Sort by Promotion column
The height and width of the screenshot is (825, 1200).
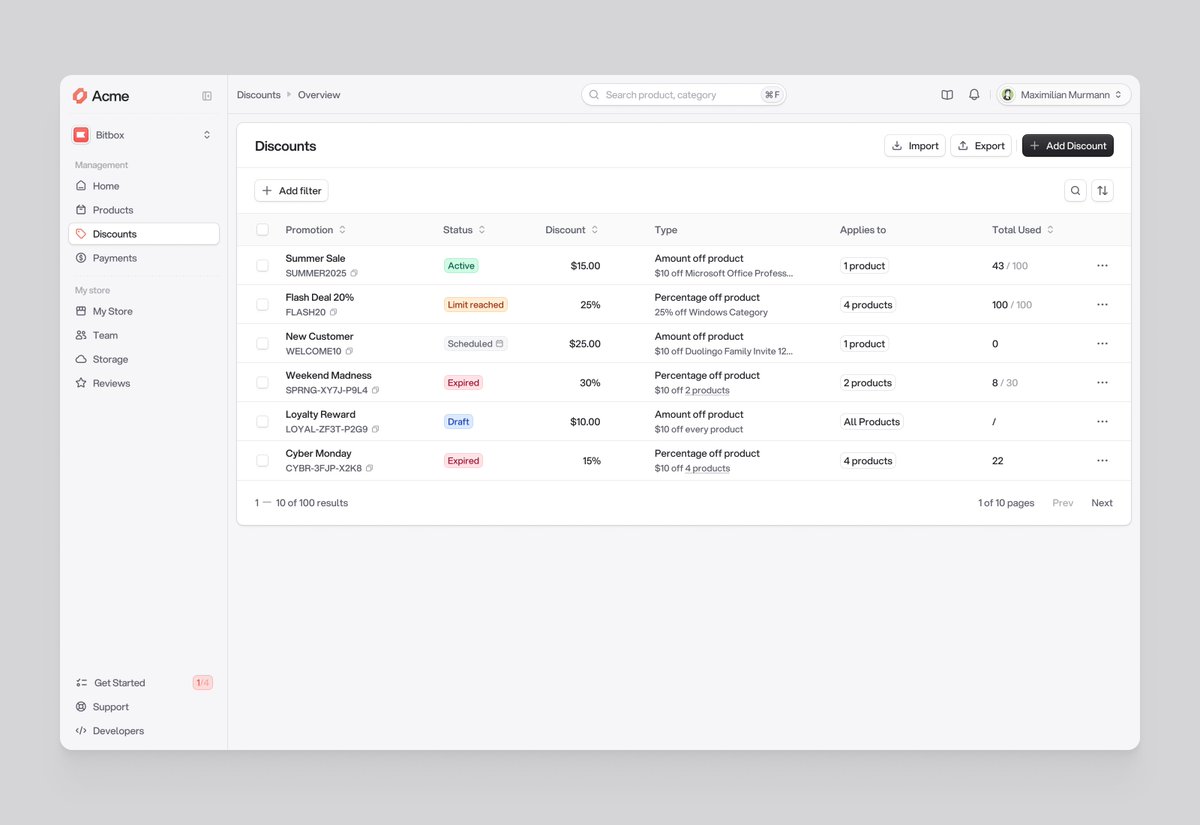coord(316,230)
